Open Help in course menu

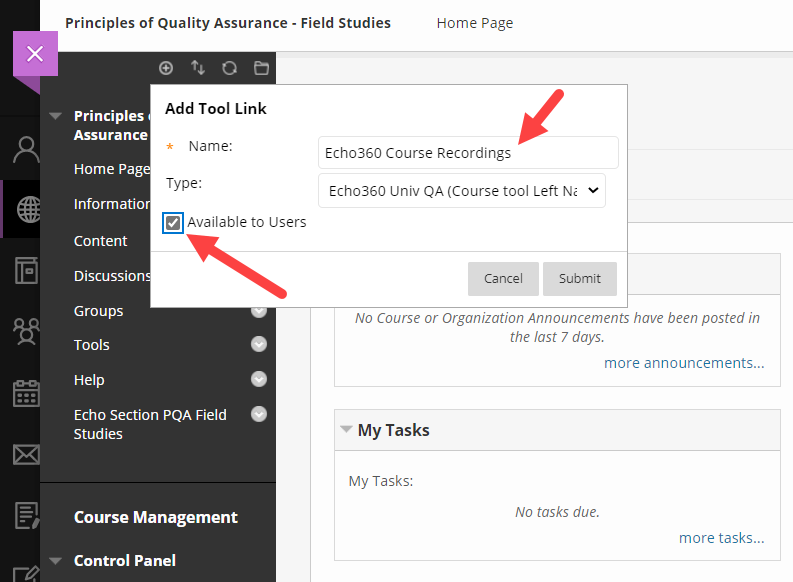point(89,380)
